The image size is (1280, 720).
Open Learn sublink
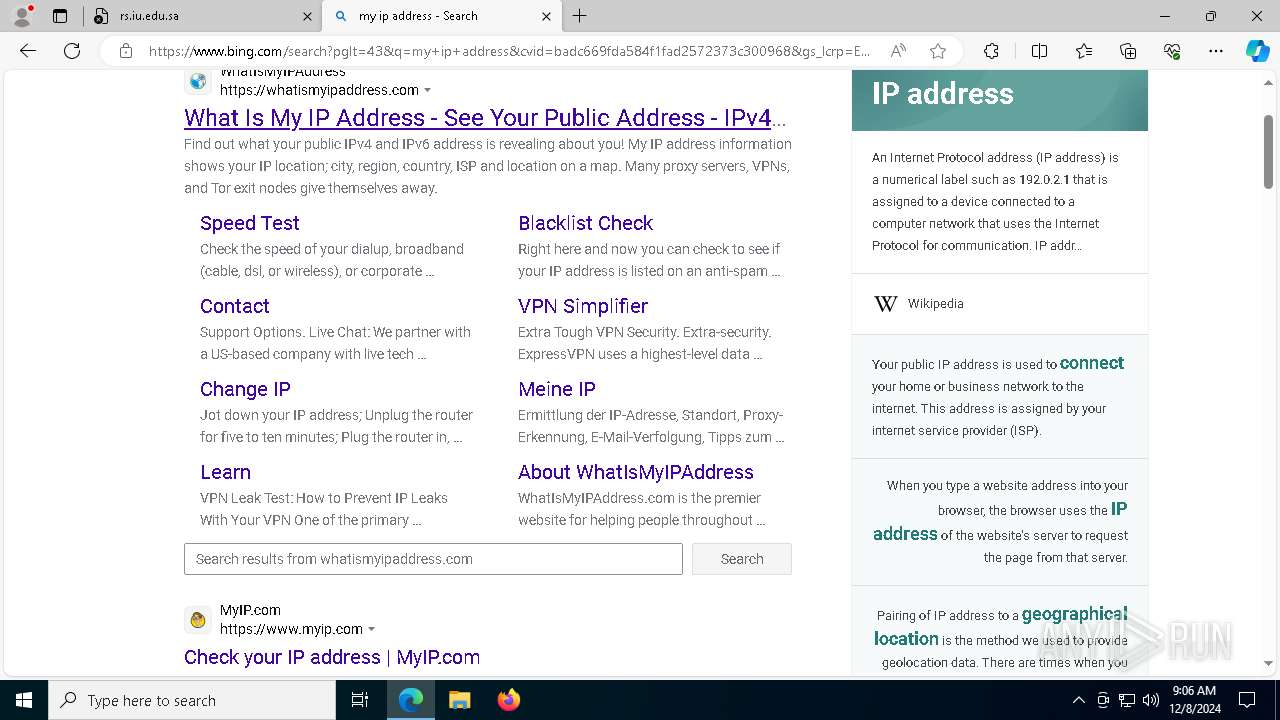225,472
